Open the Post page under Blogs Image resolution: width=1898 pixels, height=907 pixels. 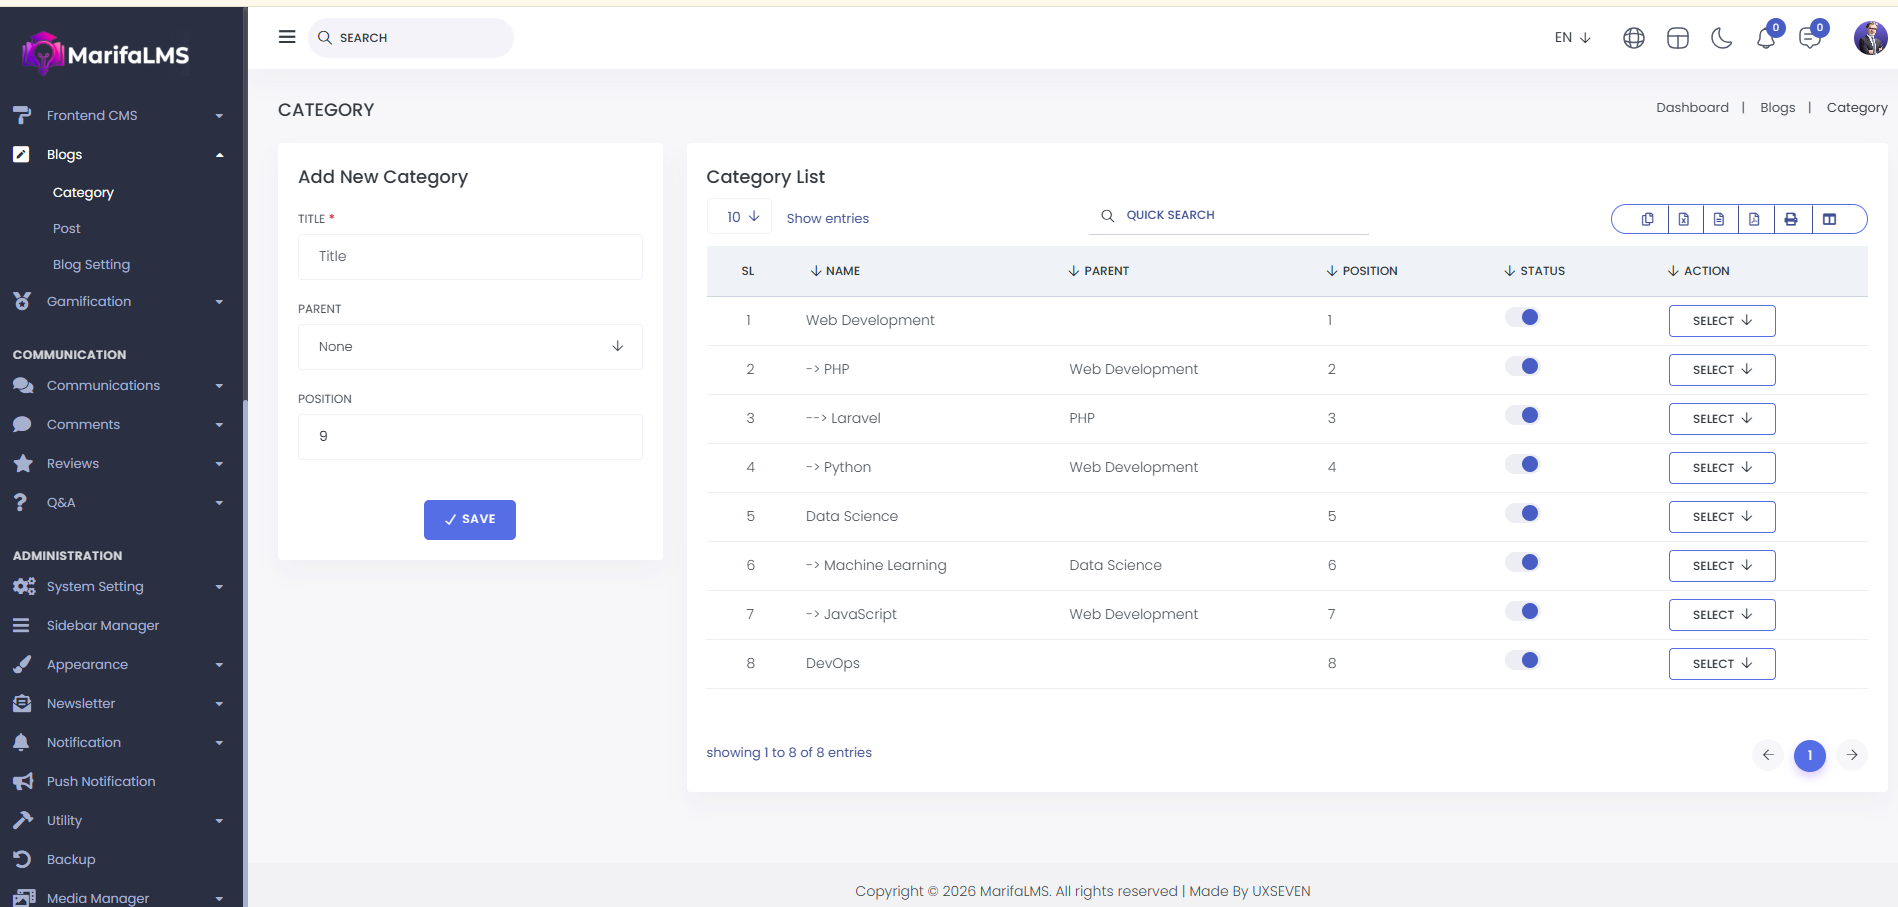coord(67,229)
